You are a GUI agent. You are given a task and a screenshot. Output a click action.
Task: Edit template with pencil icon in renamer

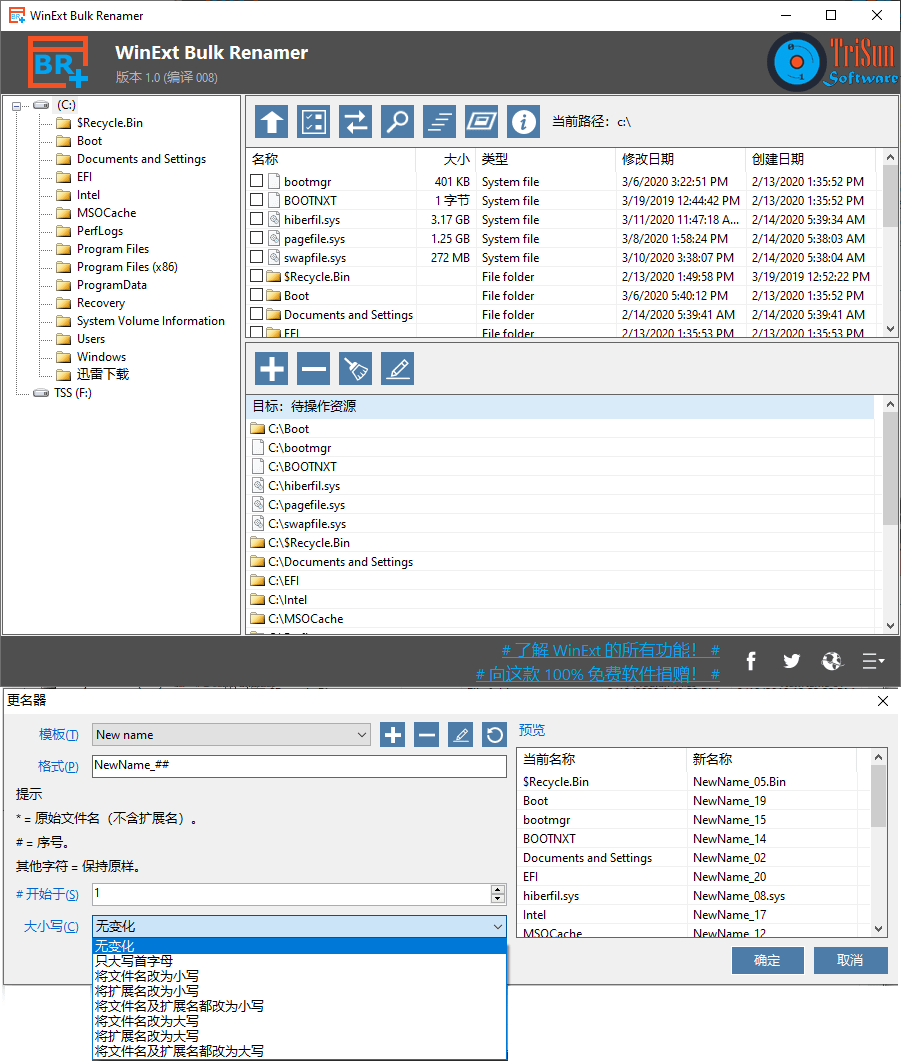tap(461, 735)
